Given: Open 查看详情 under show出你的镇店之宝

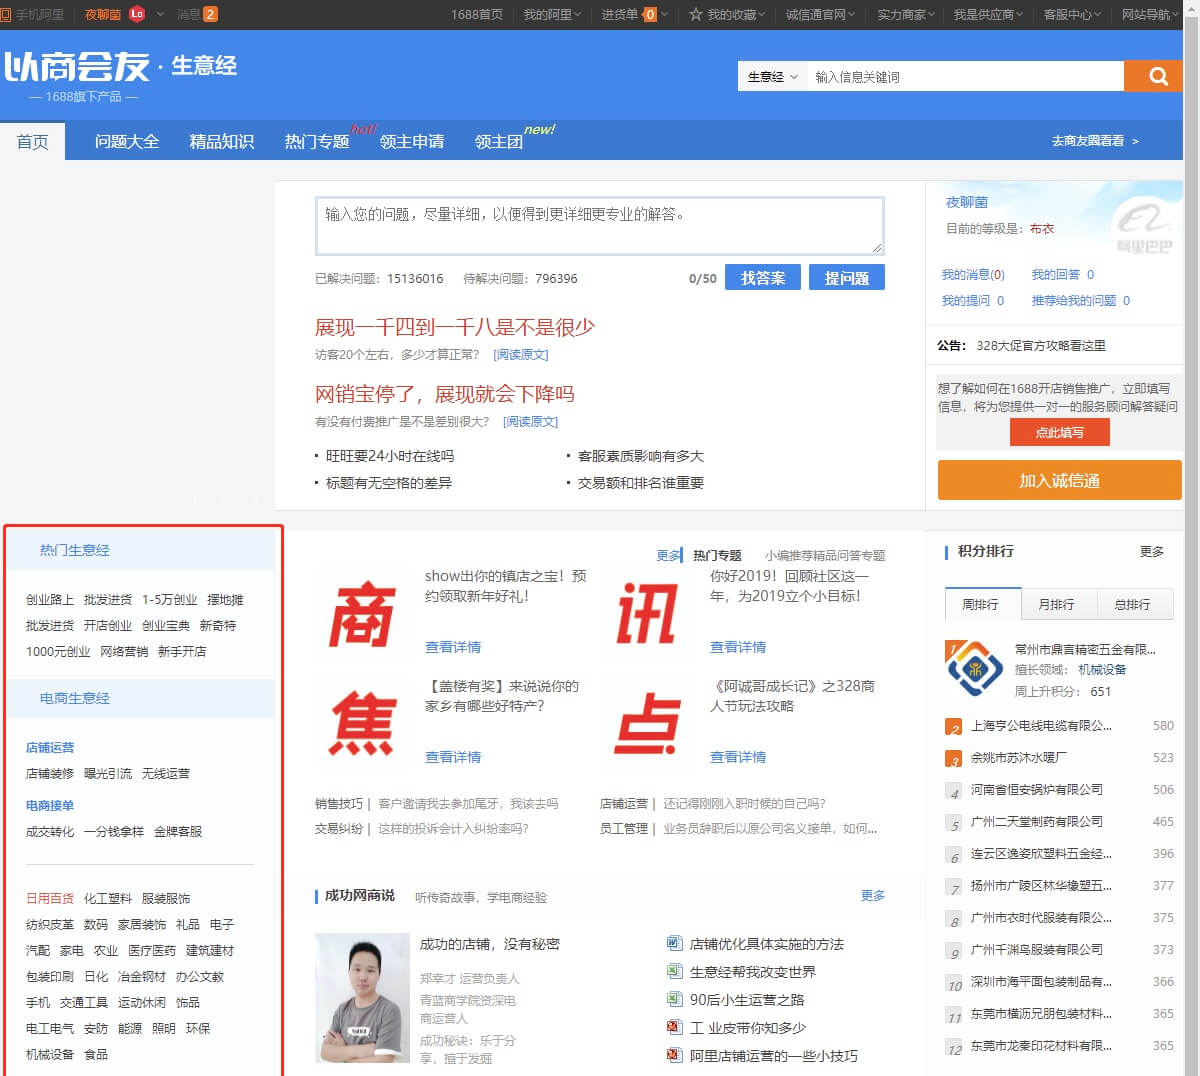Looking at the screenshot, I should pyautogui.click(x=453, y=647).
